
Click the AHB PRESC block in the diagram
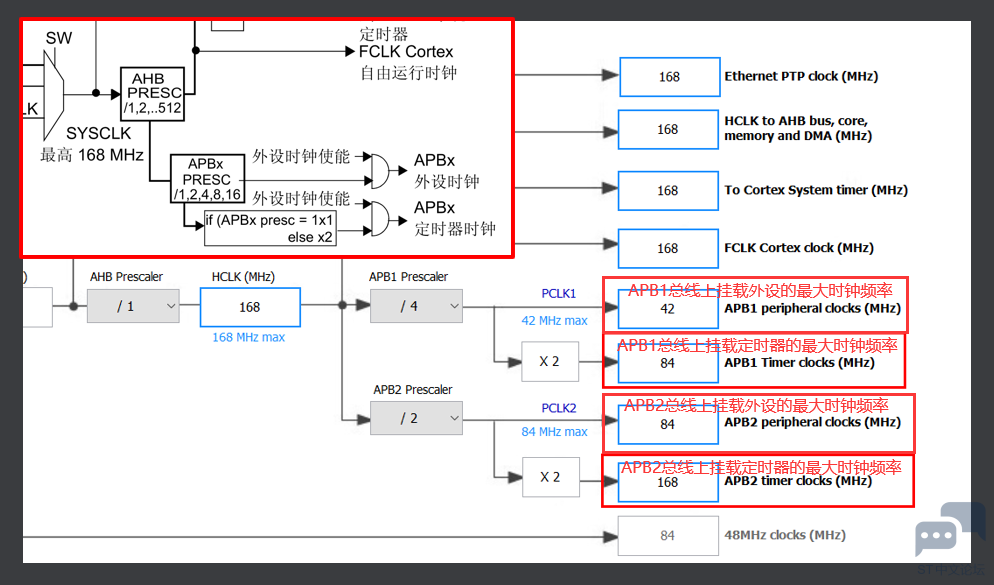pyautogui.click(x=153, y=94)
